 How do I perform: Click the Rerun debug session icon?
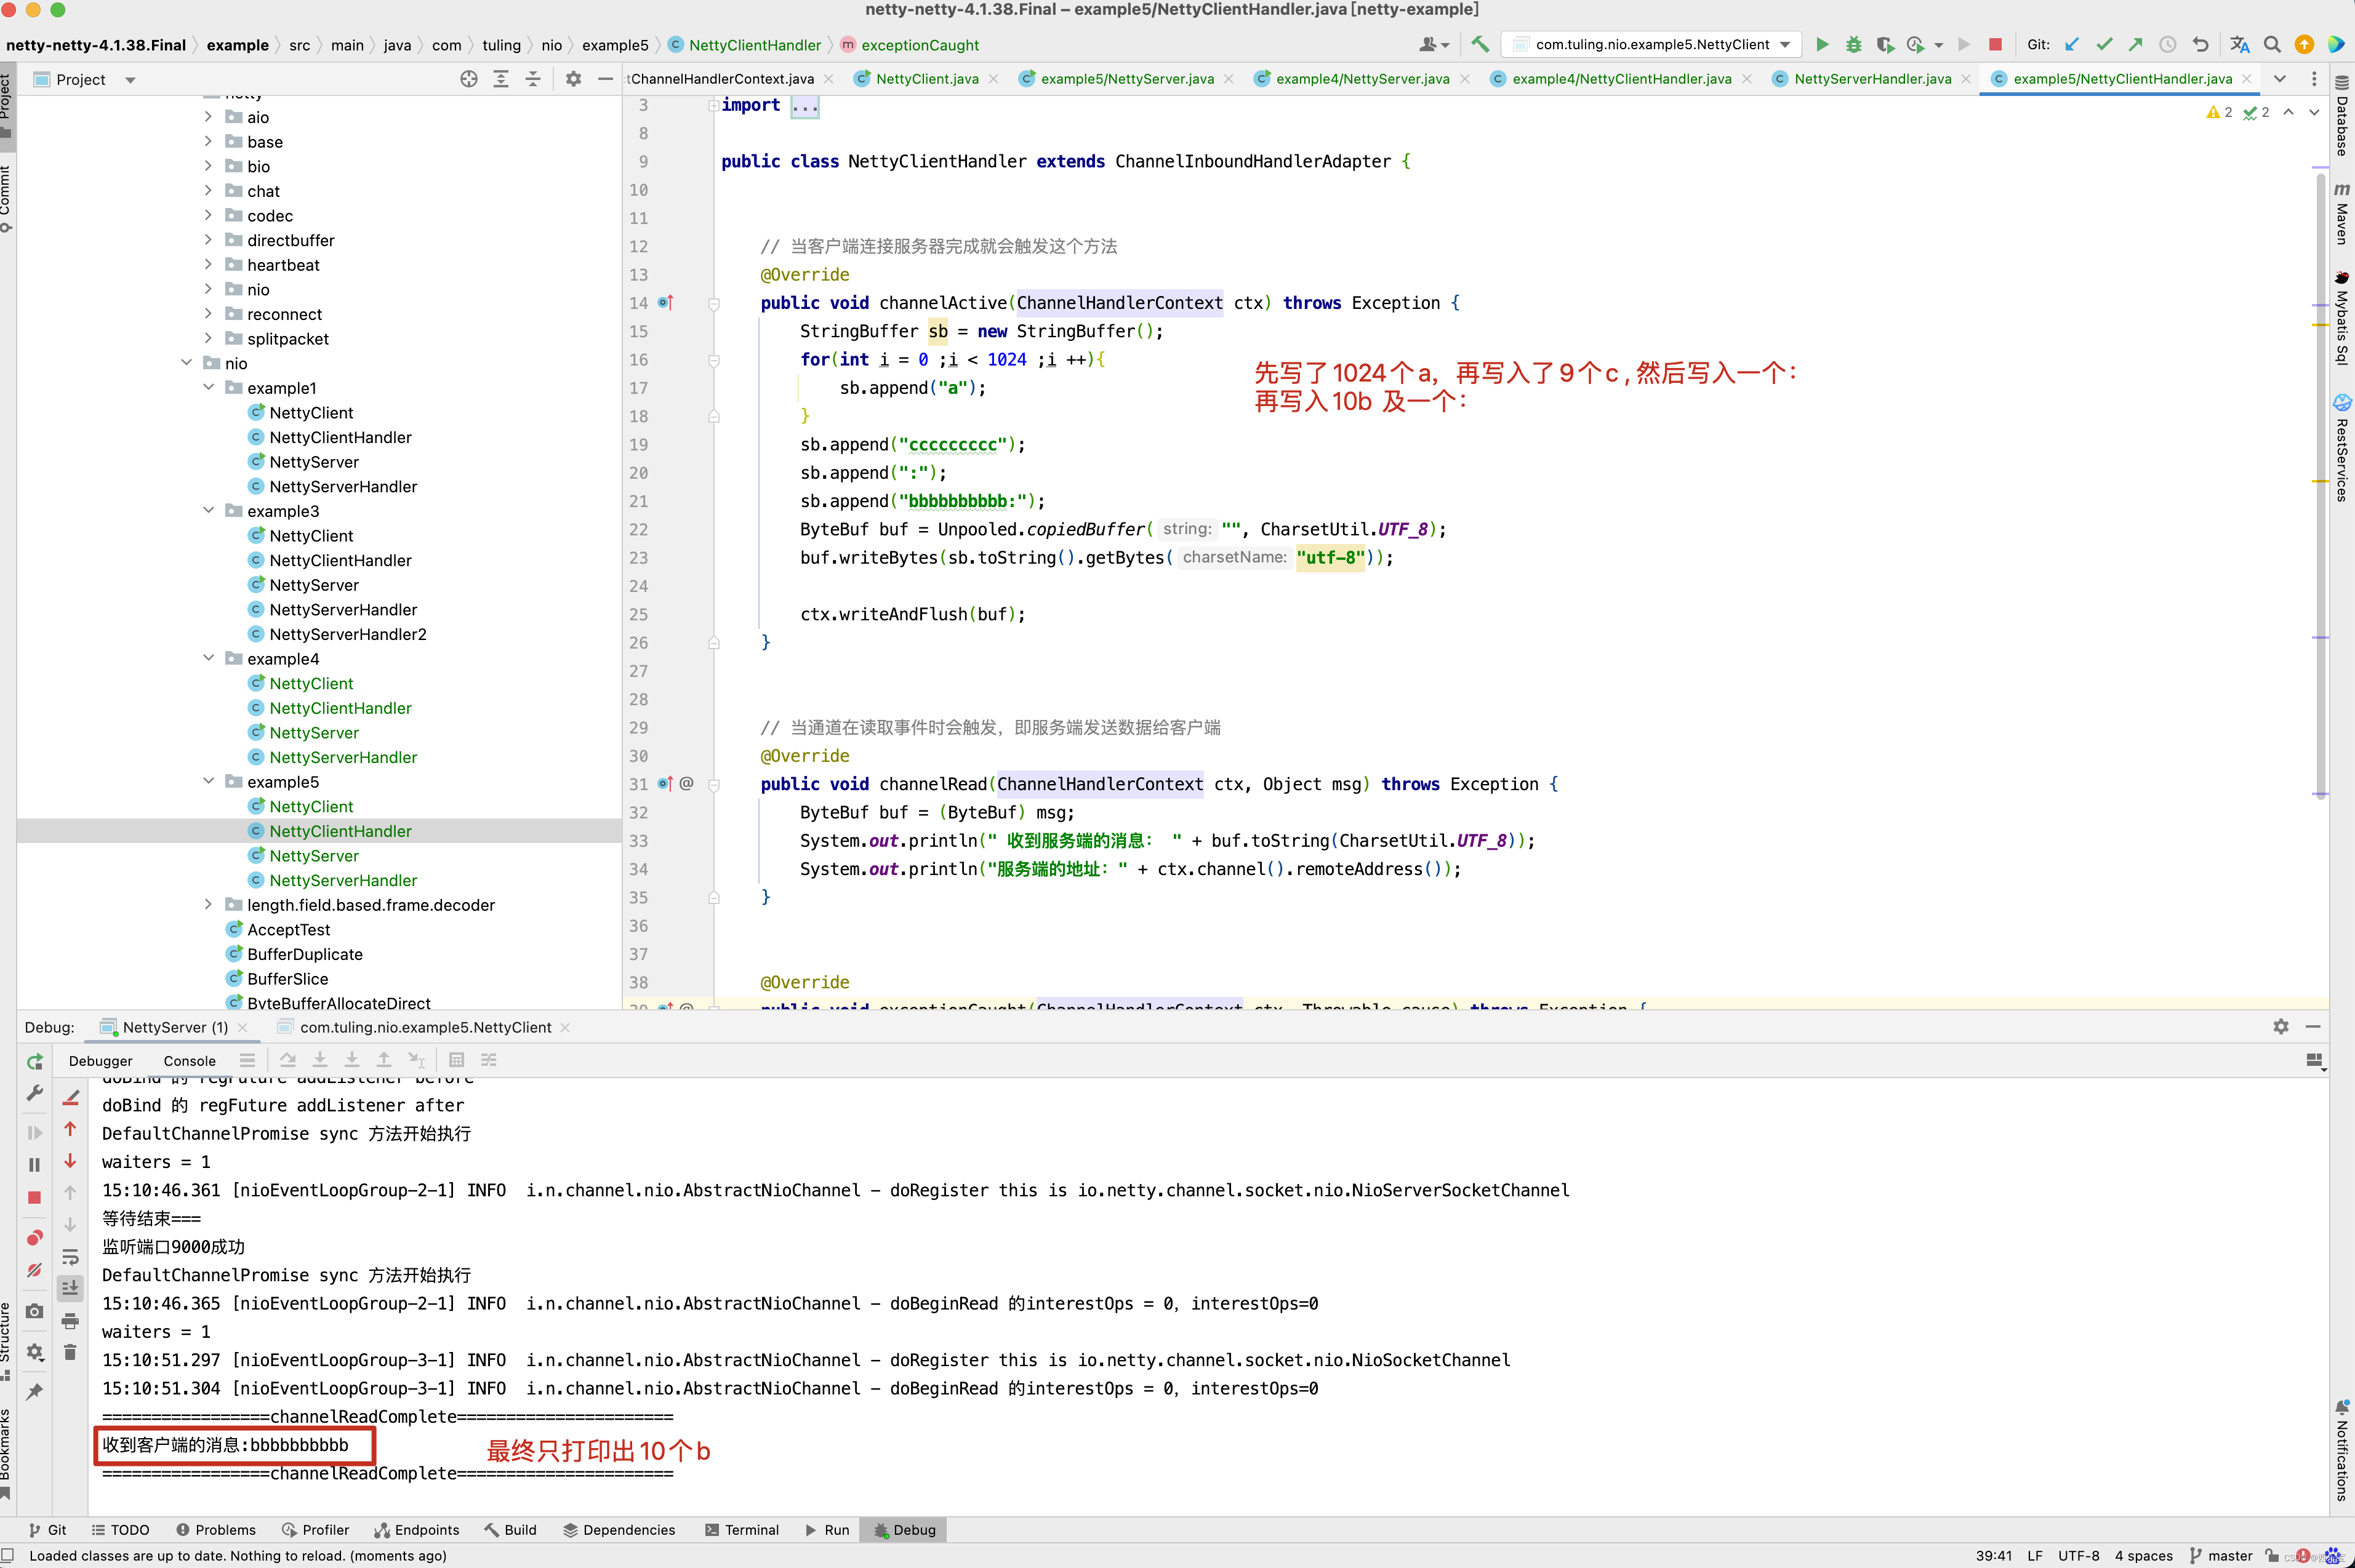pos(35,1061)
